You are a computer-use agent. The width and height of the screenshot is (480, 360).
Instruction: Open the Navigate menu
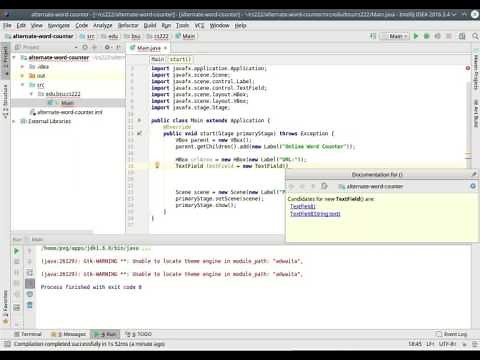click(59, 25)
